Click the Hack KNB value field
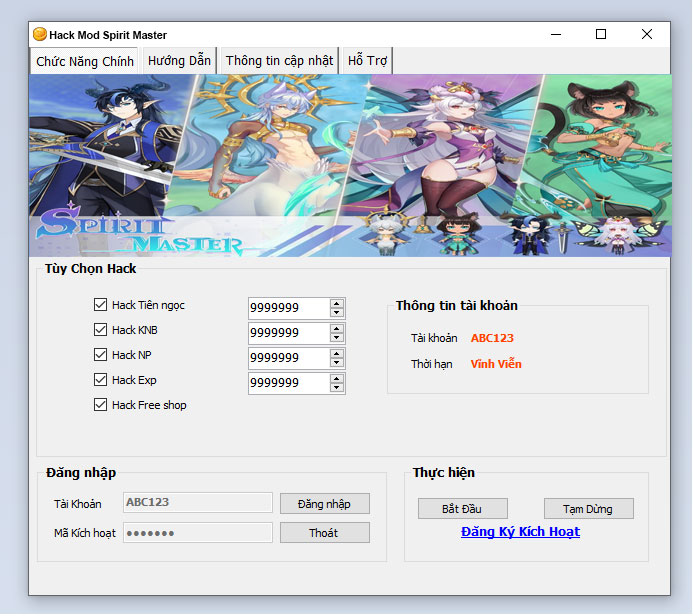Viewport: 693px width, 616px height. coord(289,333)
